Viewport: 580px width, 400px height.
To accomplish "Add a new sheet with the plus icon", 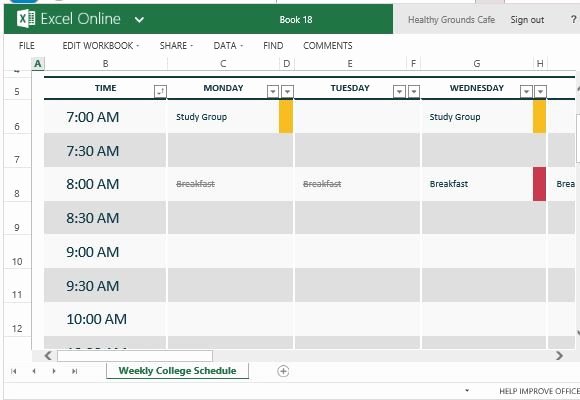I will tap(283, 371).
